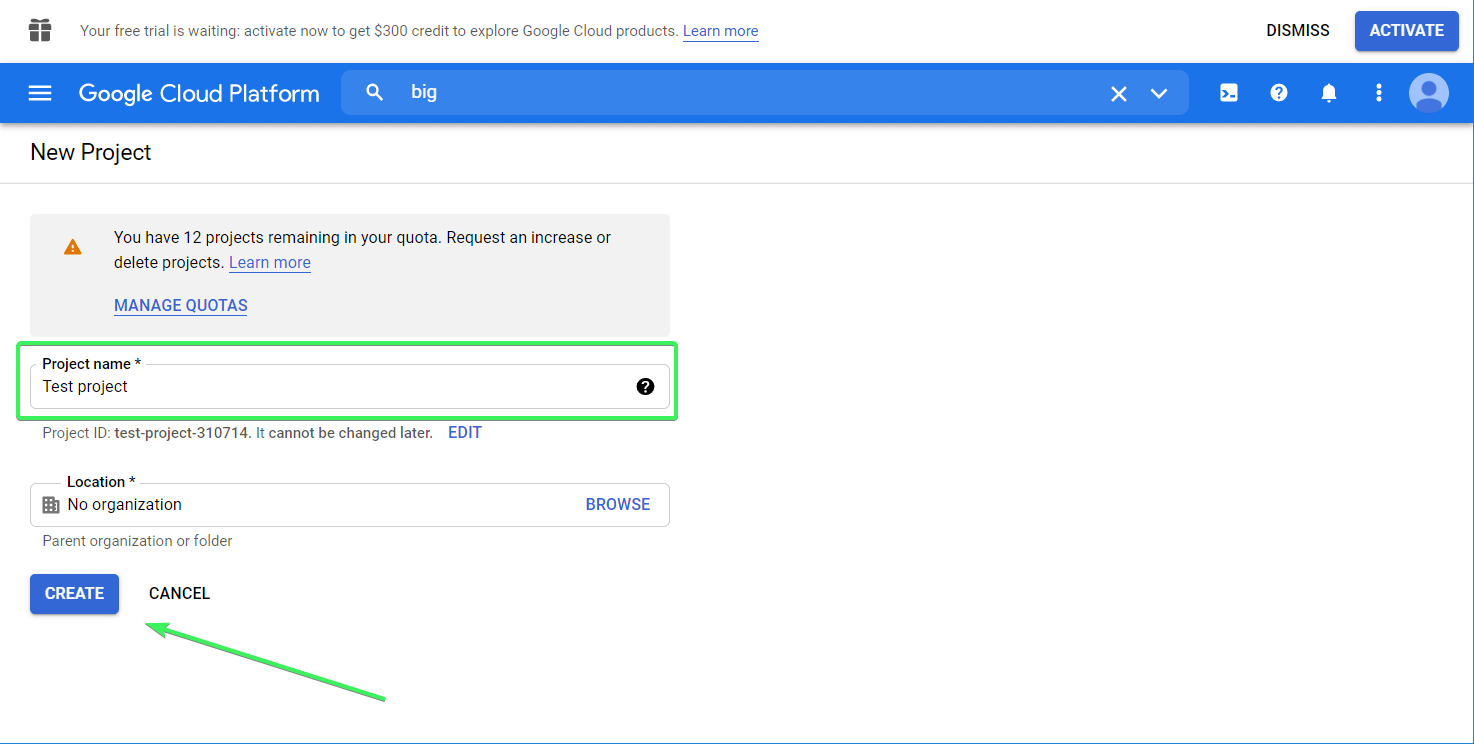Screen dimensions: 1474x744
Task: Click the CREATE button
Action: pos(75,594)
